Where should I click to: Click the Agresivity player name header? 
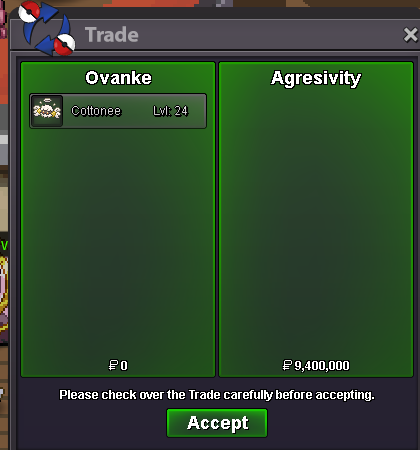316,79
